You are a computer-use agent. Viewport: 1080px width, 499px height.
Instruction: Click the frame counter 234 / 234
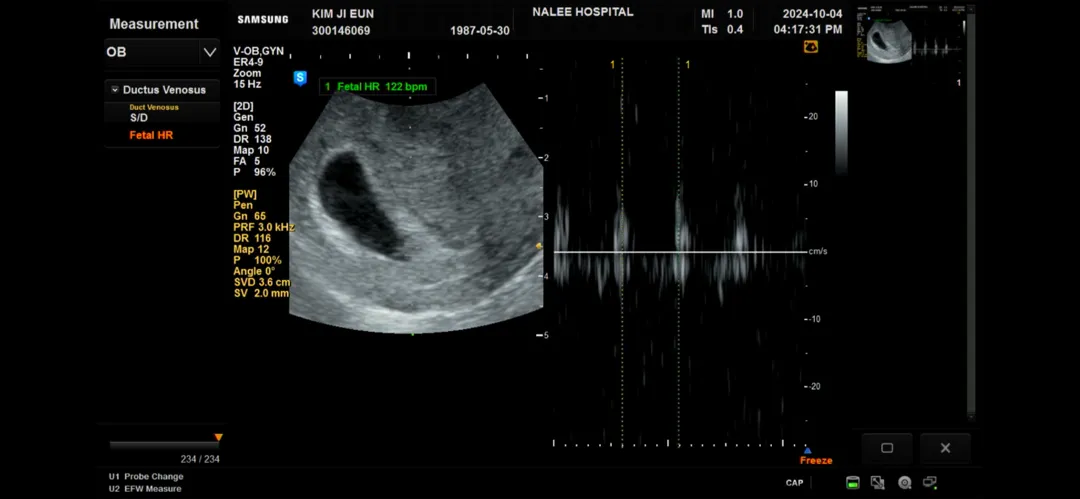click(200, 459)
